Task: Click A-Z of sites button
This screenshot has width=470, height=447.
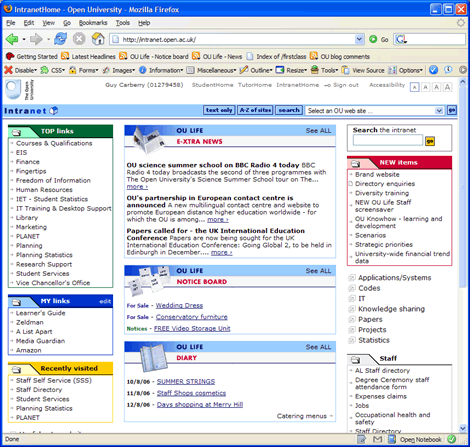Action: [255, 110]
